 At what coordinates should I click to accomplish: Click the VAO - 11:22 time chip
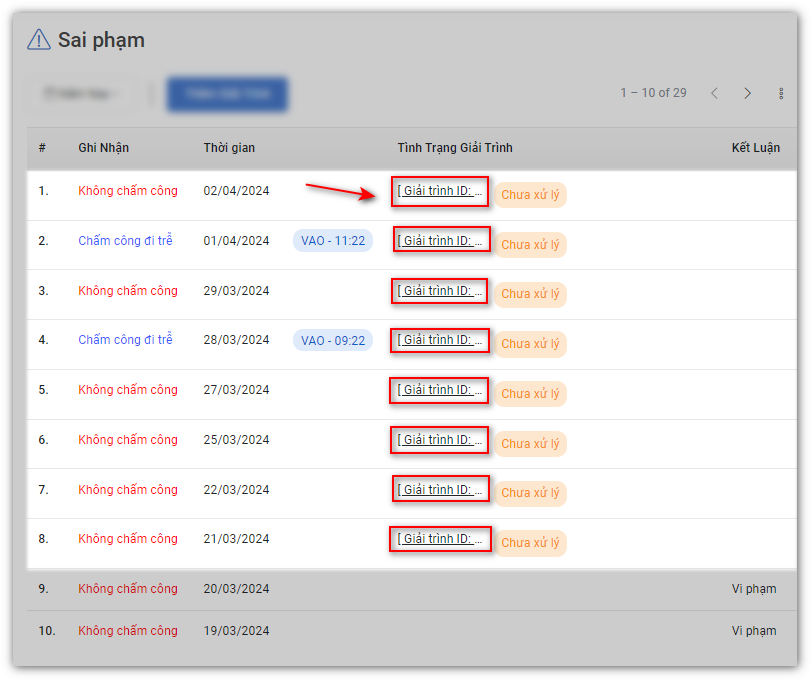click(333, 241)
